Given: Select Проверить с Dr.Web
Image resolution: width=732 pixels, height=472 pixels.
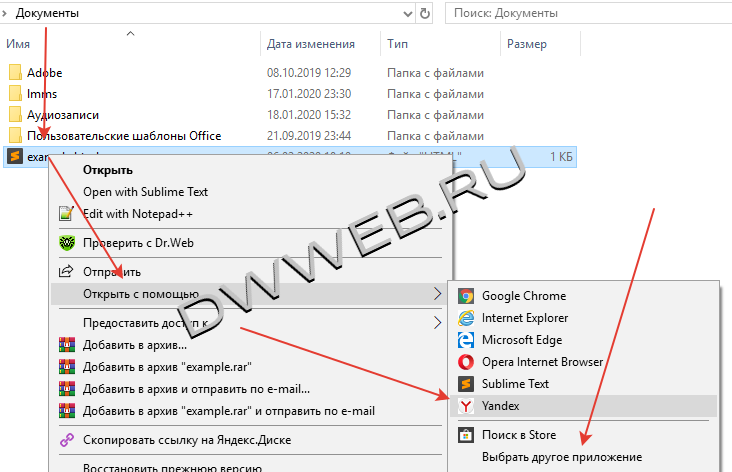Looking at the screenshot, I should pyautogui.click(x=138, y=243).
